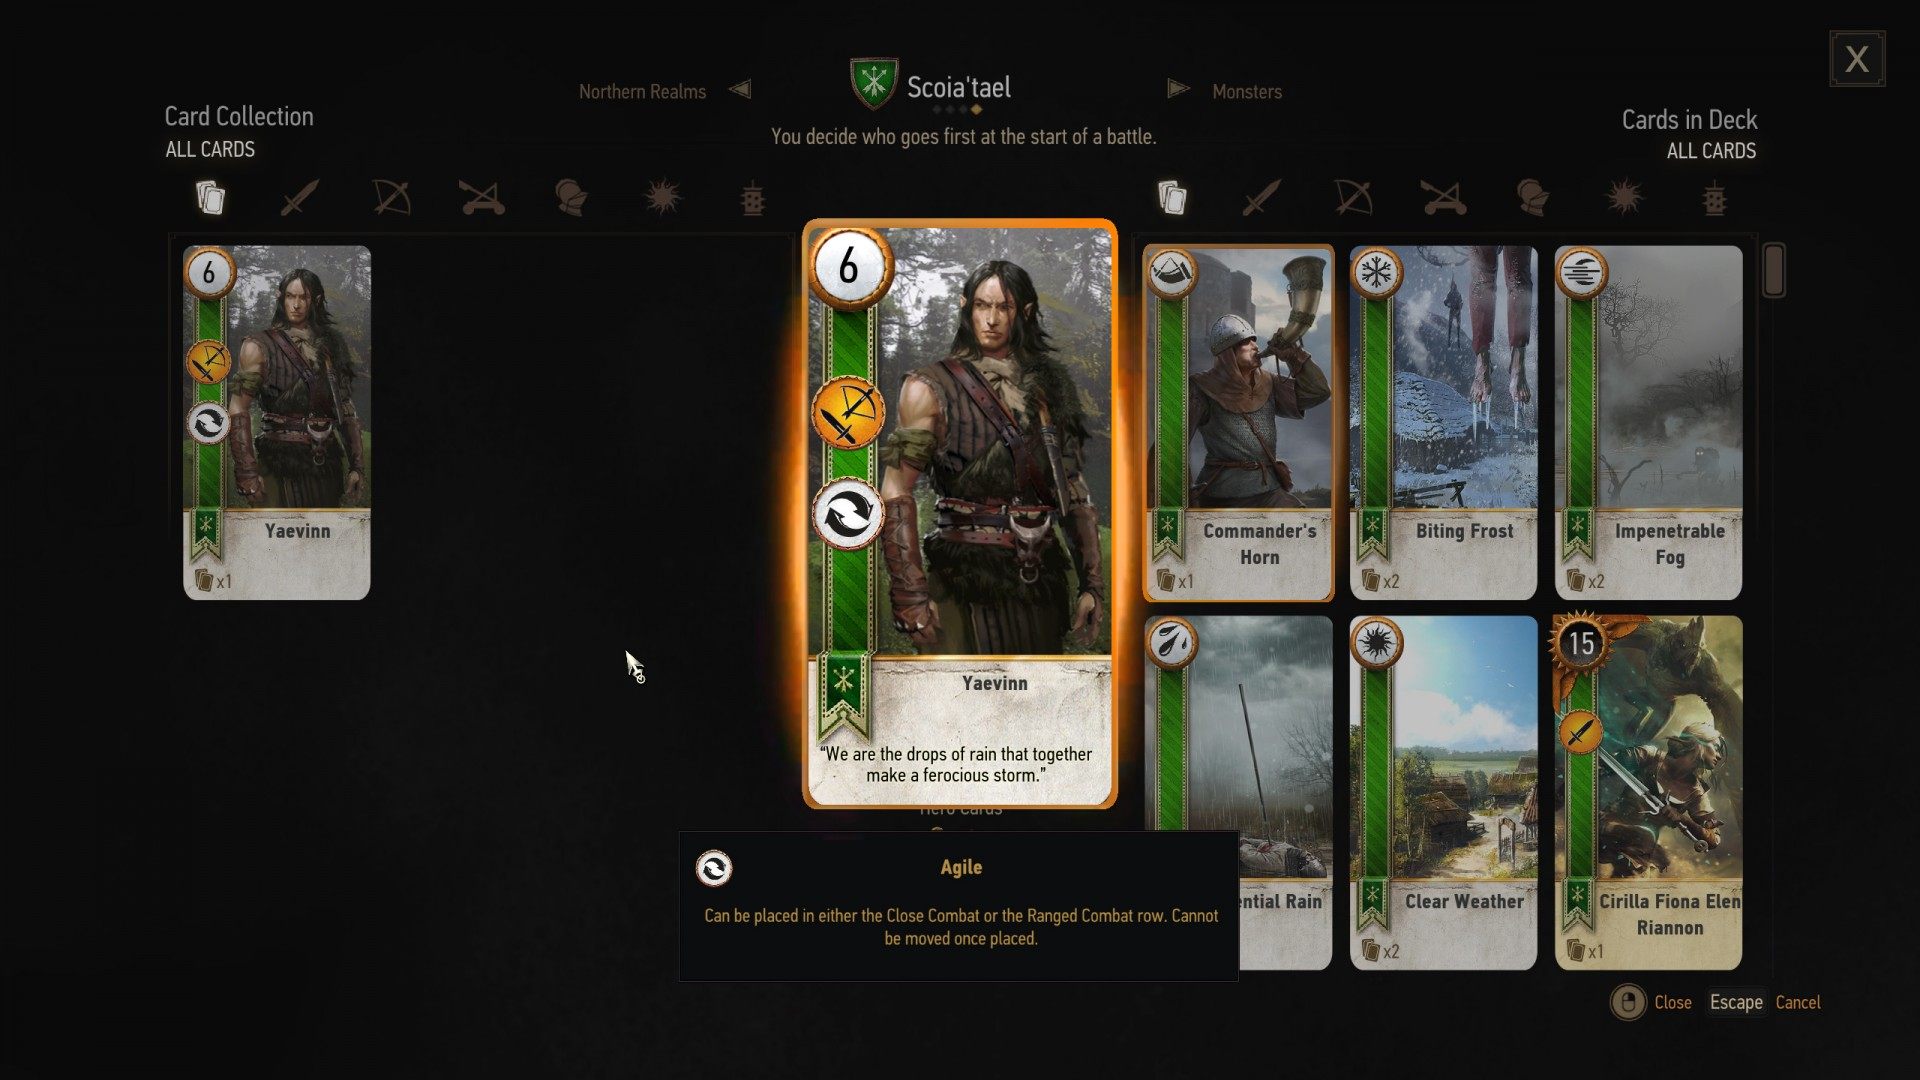Filter Card Collection by weather sun icon

[x=662, y=197]
